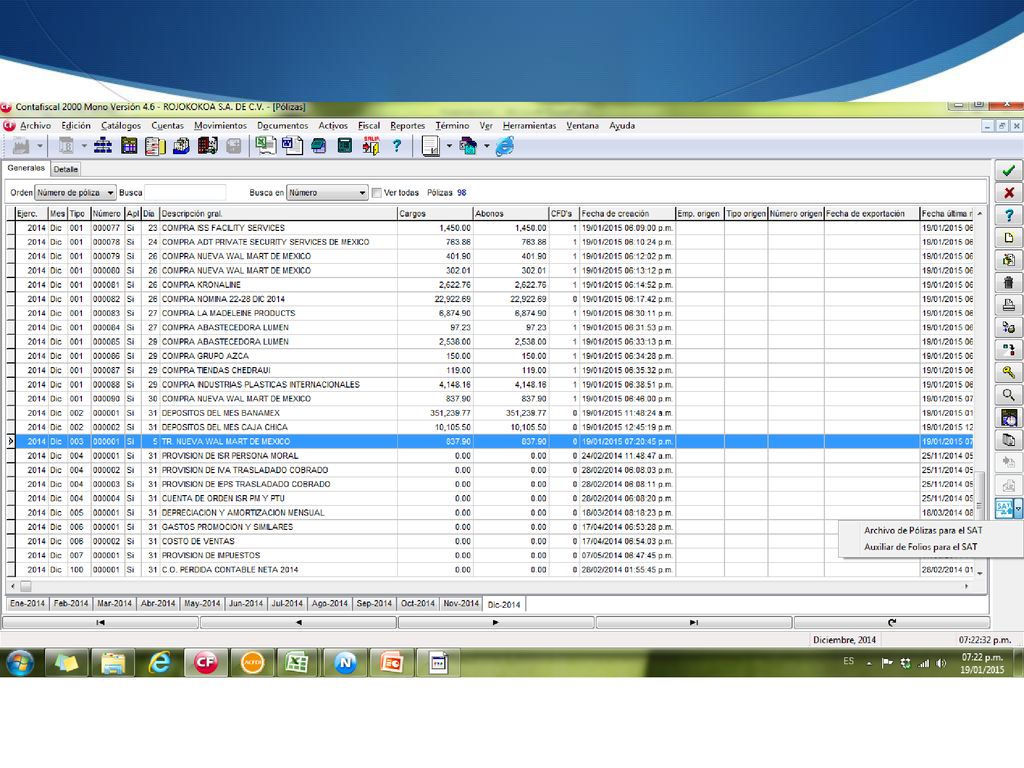Click the refresh navigation button
The image size is (1024, 768).
pyautogui.click(x=892, y=622)
